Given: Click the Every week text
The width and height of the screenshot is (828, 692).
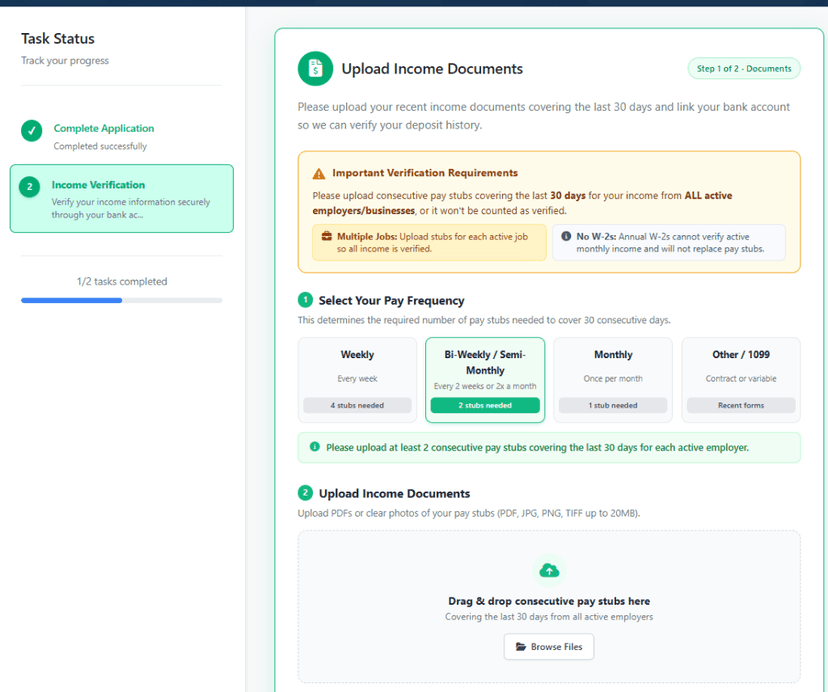Looking at the screenshot, I should 357,379.
